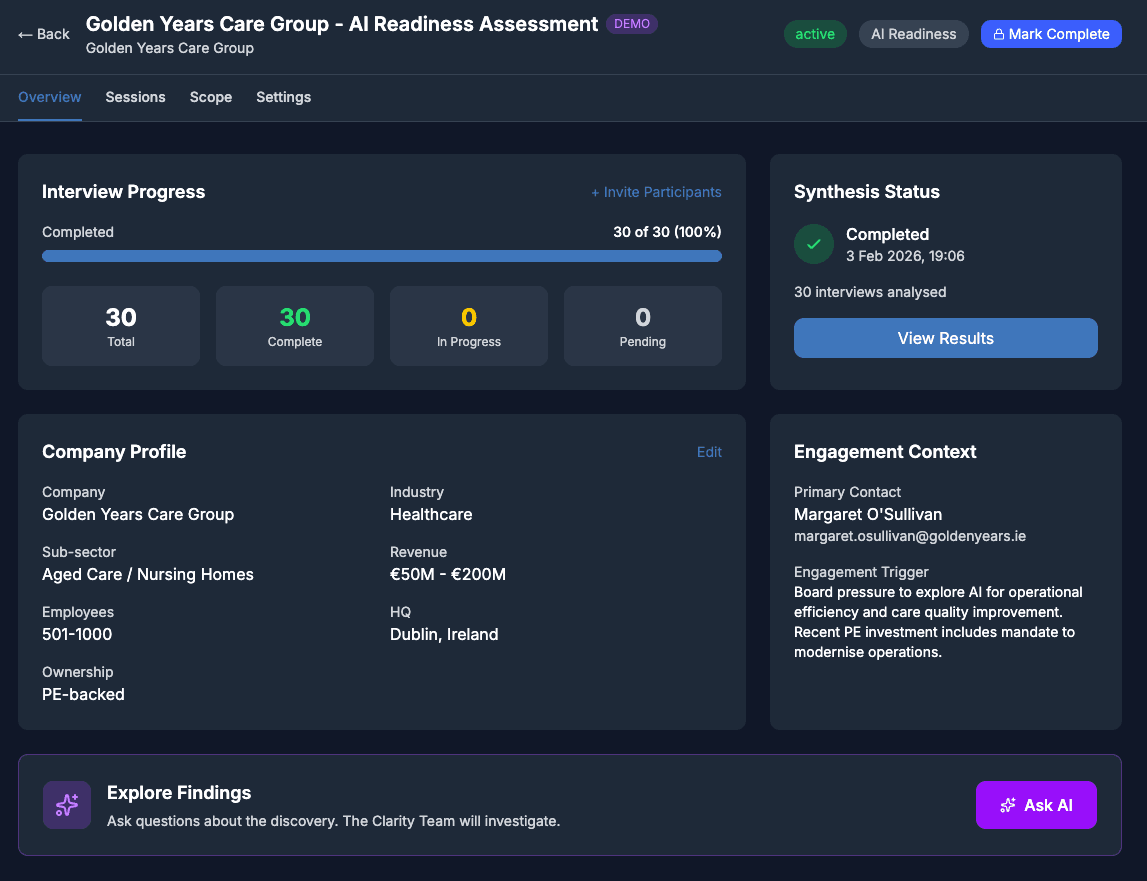Click the green active status badge
Screen dimensions: 1147x881
(816, 34)
